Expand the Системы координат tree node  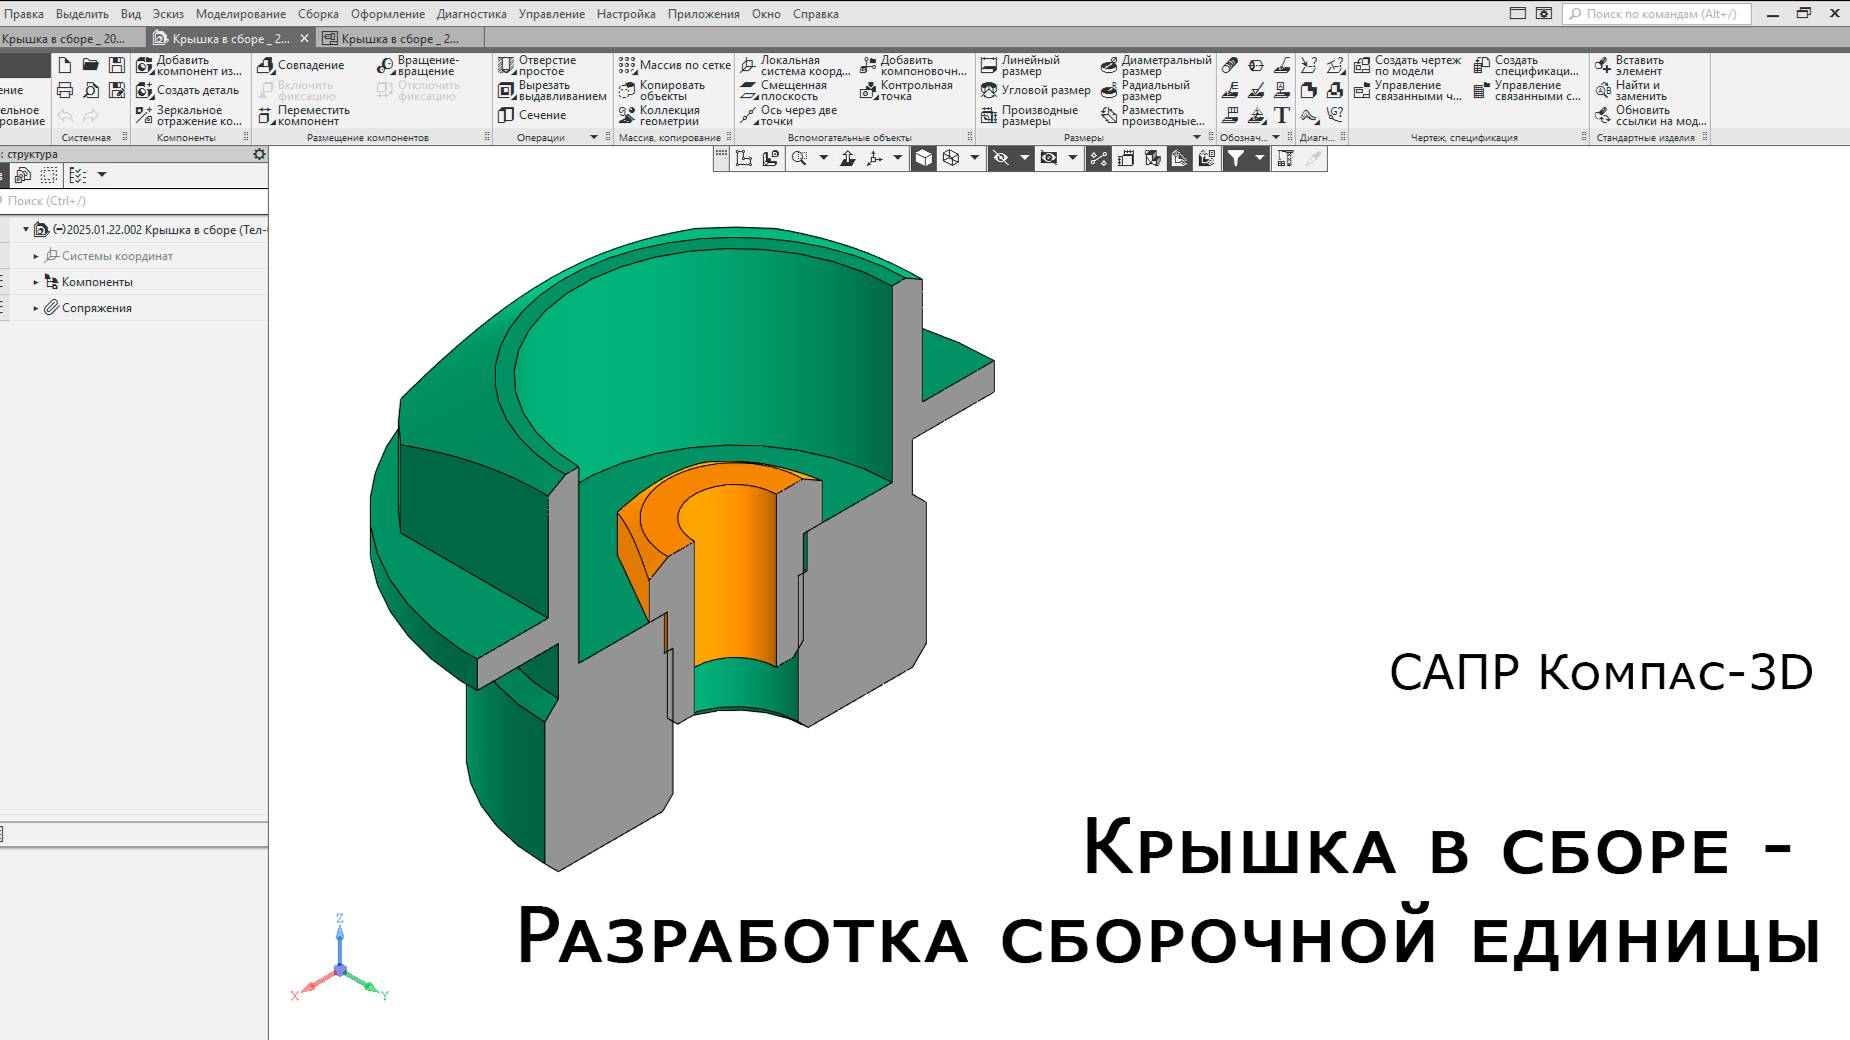36,256
